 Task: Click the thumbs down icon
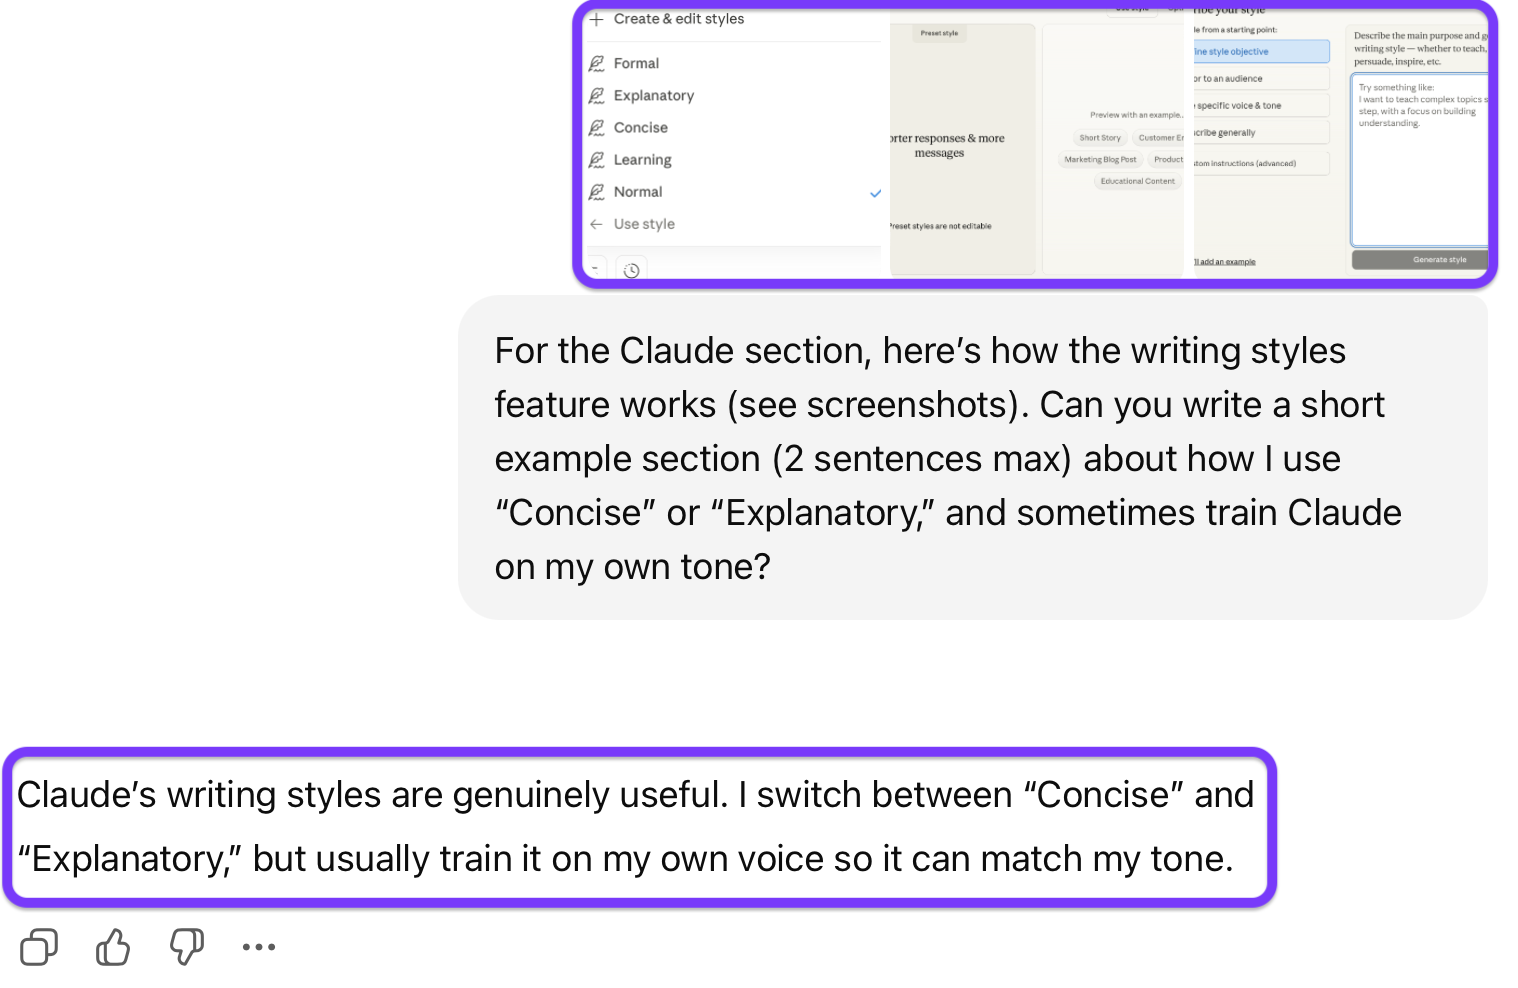tap(187, 946)
